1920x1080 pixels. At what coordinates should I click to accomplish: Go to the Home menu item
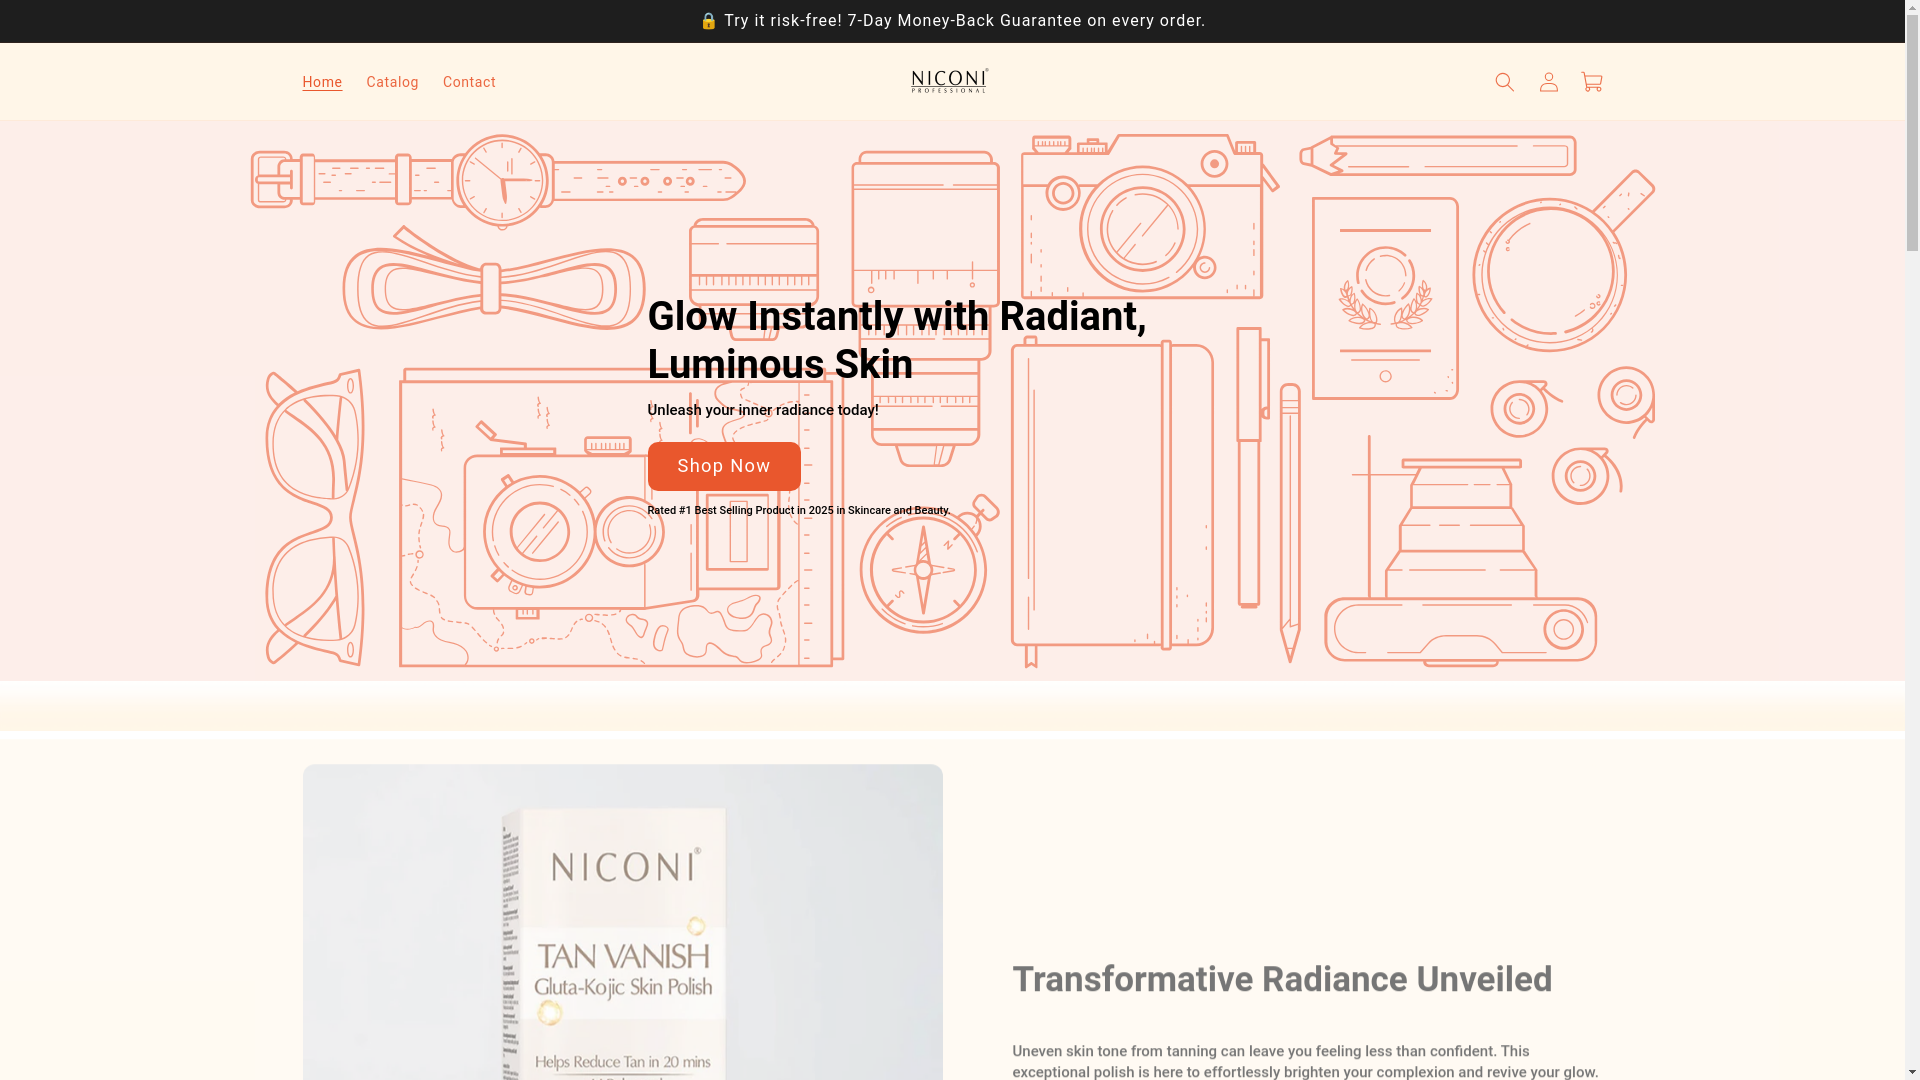tap(322, 82)
